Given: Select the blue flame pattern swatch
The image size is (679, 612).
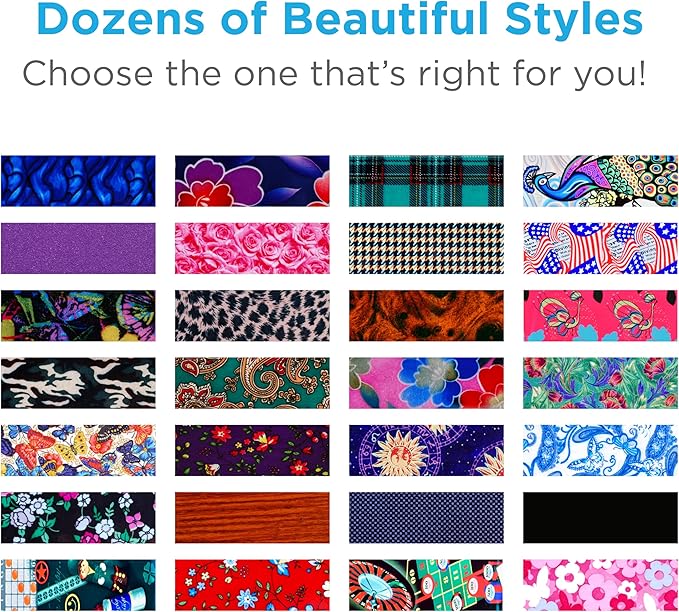Looking at the screenshot, I should [x=78, y=181].
